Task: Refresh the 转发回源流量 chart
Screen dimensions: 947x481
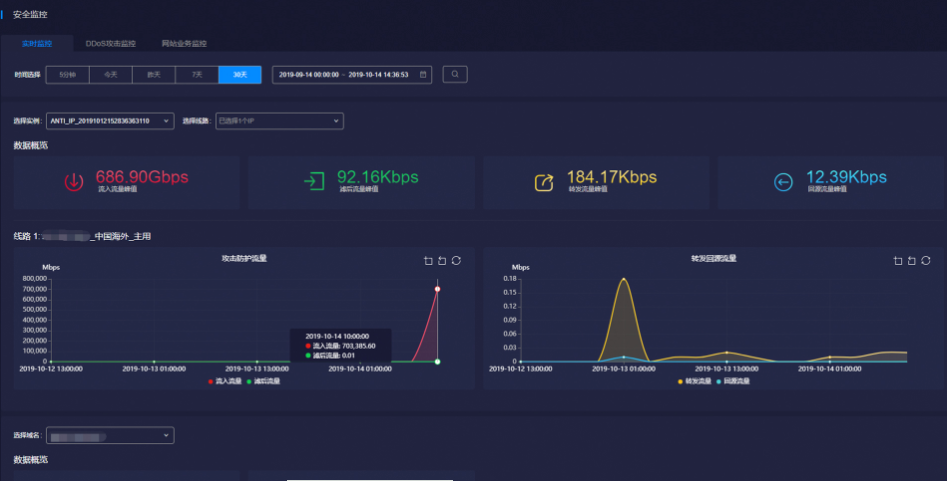Action: [x=925, y=260]
